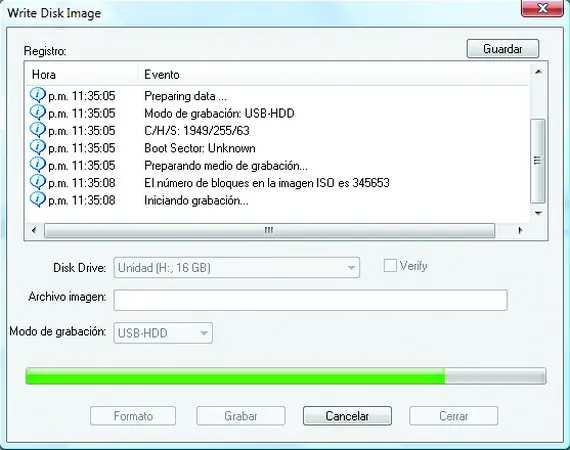The height and width of the screenshot is (450, 570).
Task: Click info icon beside 'Preparing data ...' entry
Action: (37, 95)
